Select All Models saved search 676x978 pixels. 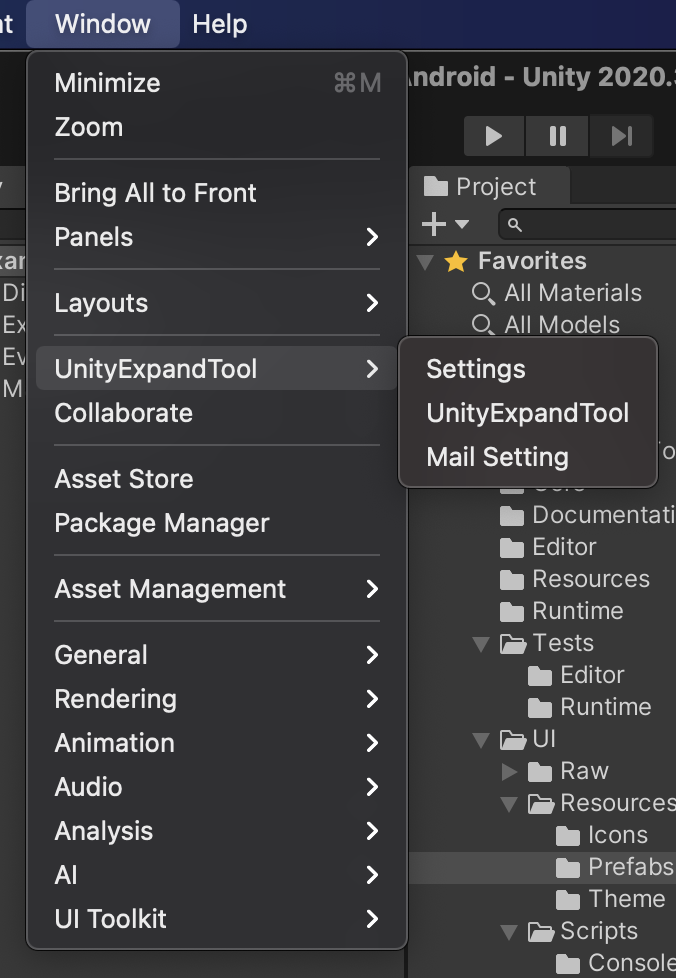[562, 324]
